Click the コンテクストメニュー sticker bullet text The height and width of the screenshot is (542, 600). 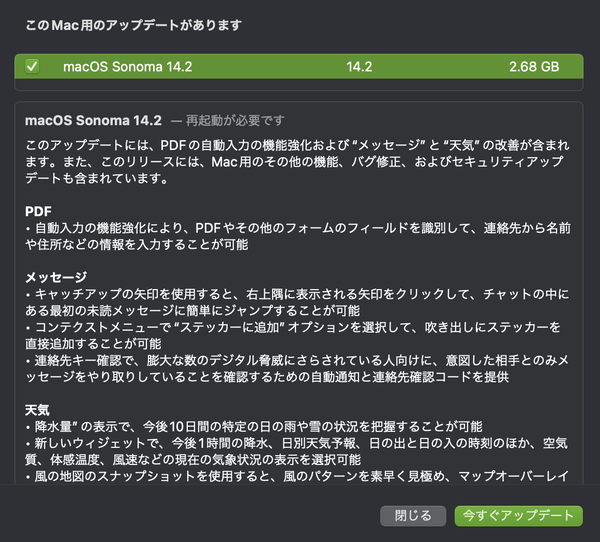tap(293, 335)
